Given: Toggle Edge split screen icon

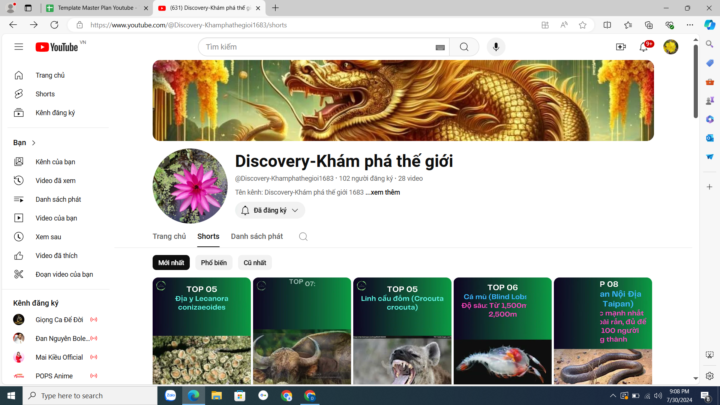Looking at the screenshot, I should [607, 25].
